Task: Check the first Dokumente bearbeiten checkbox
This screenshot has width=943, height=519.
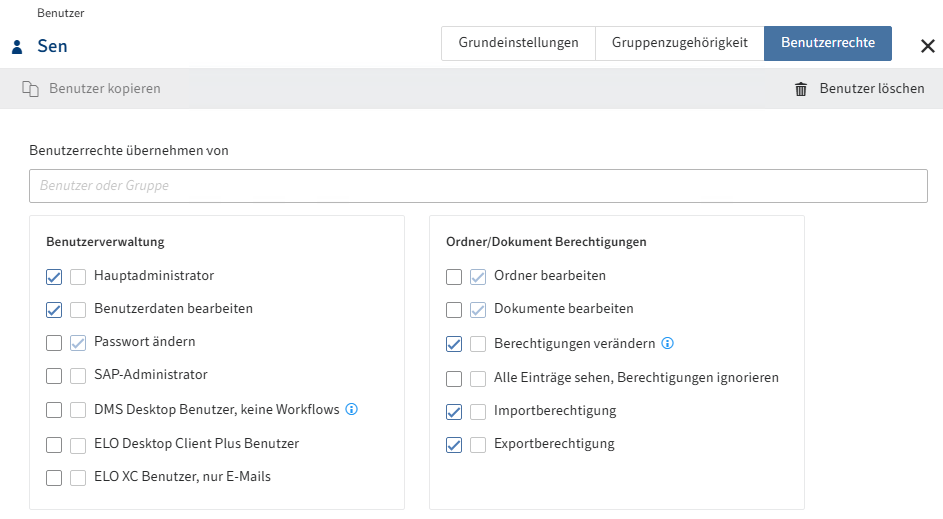Action: pos(454,310)
